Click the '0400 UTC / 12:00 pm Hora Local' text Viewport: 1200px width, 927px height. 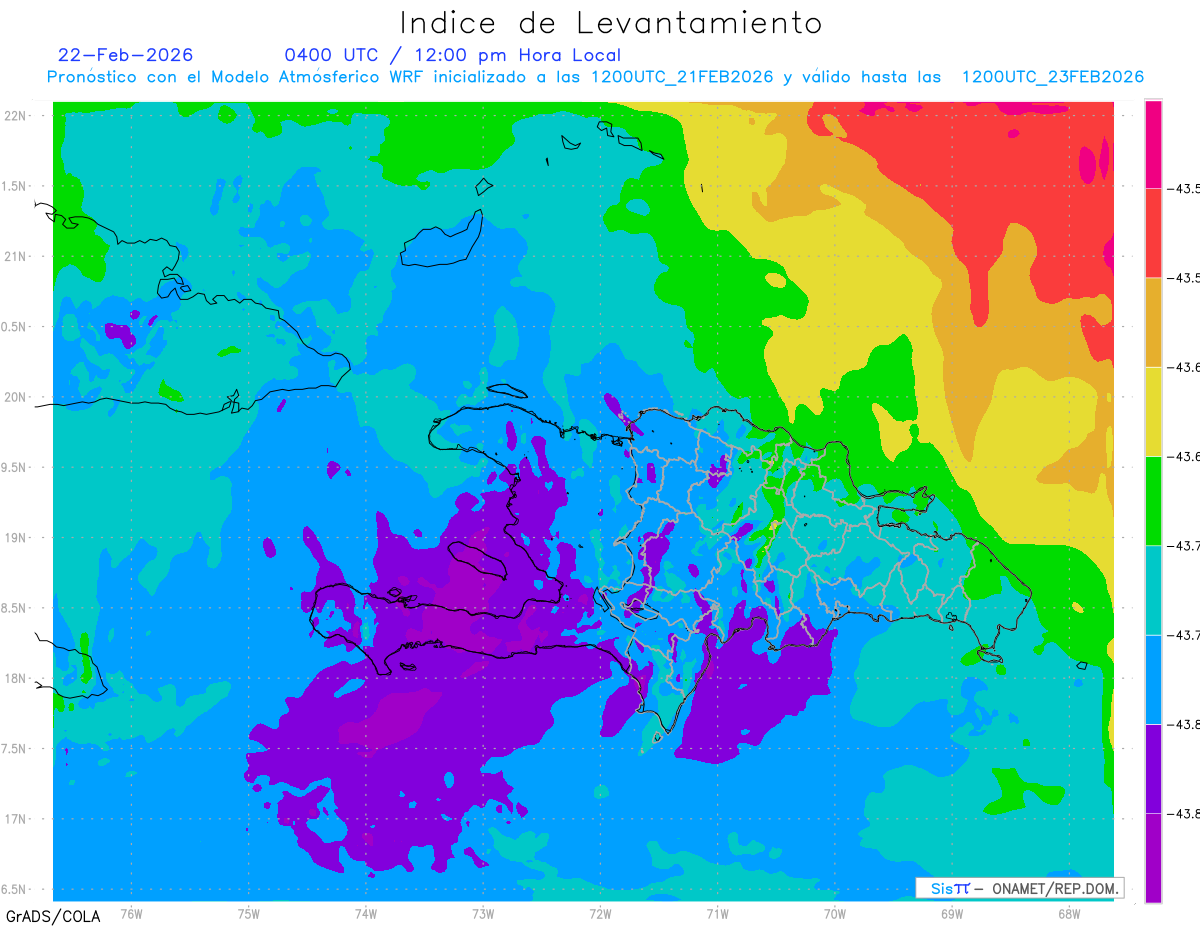453,55
